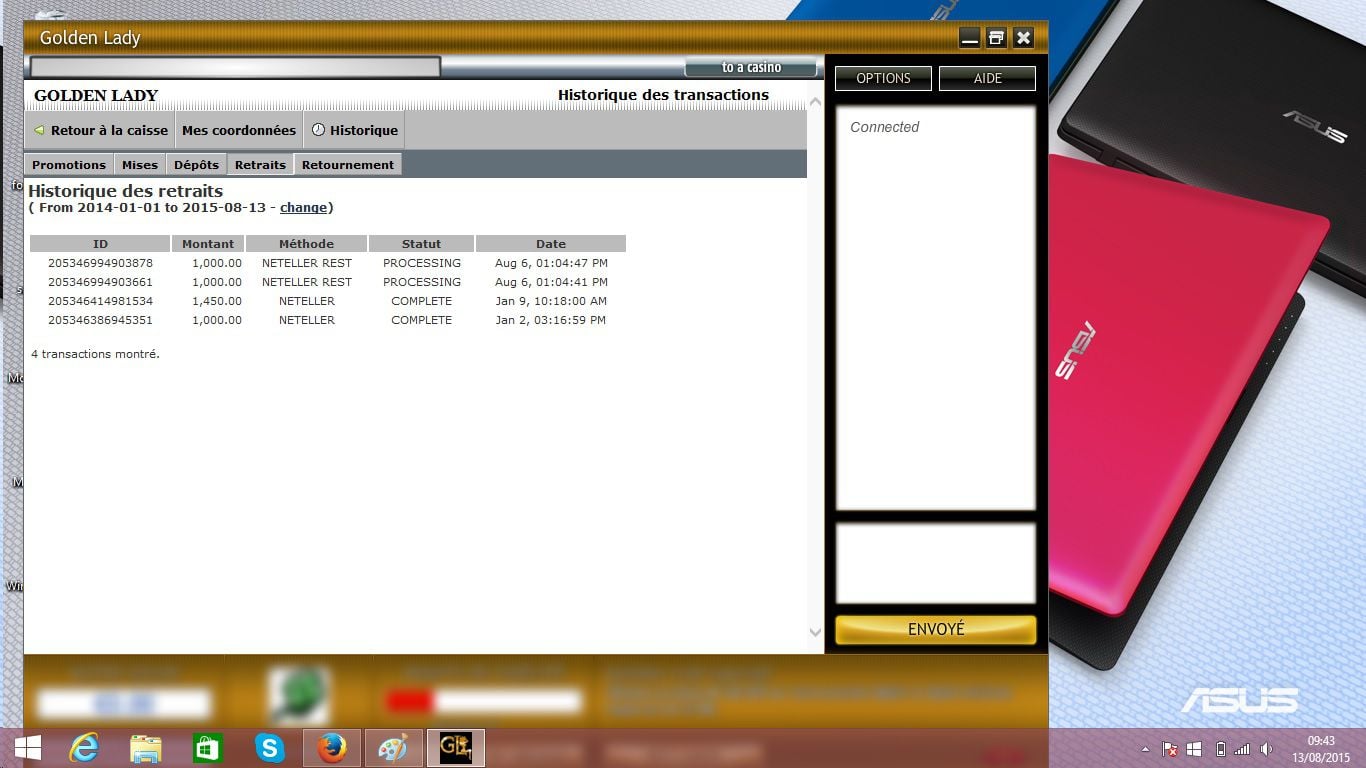Viewport: 1366px width, 768px height.
Task: Switch to Paint in the taskbar
Action: tap(394, 748)
